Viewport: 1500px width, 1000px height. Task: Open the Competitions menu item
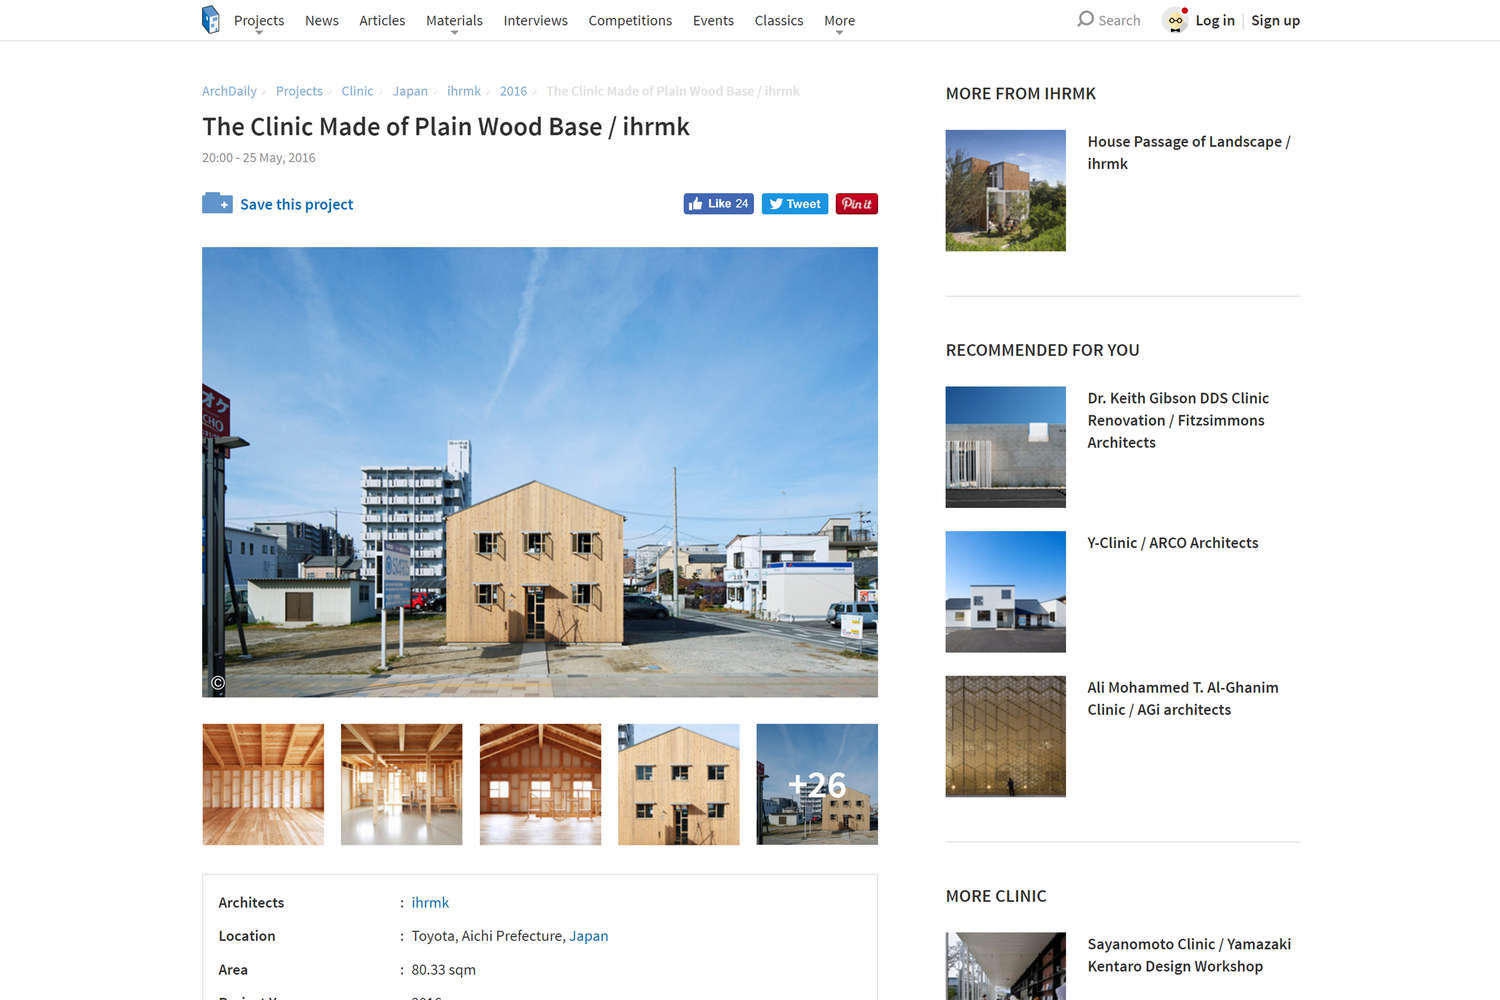pos(630,20)
